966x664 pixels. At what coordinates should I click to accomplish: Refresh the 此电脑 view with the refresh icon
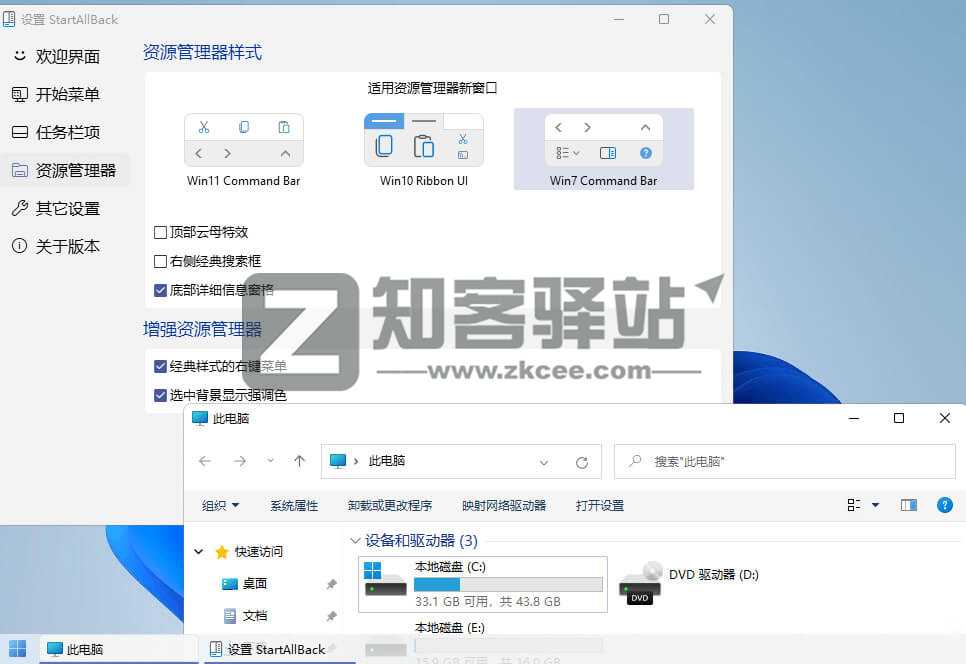582,461
